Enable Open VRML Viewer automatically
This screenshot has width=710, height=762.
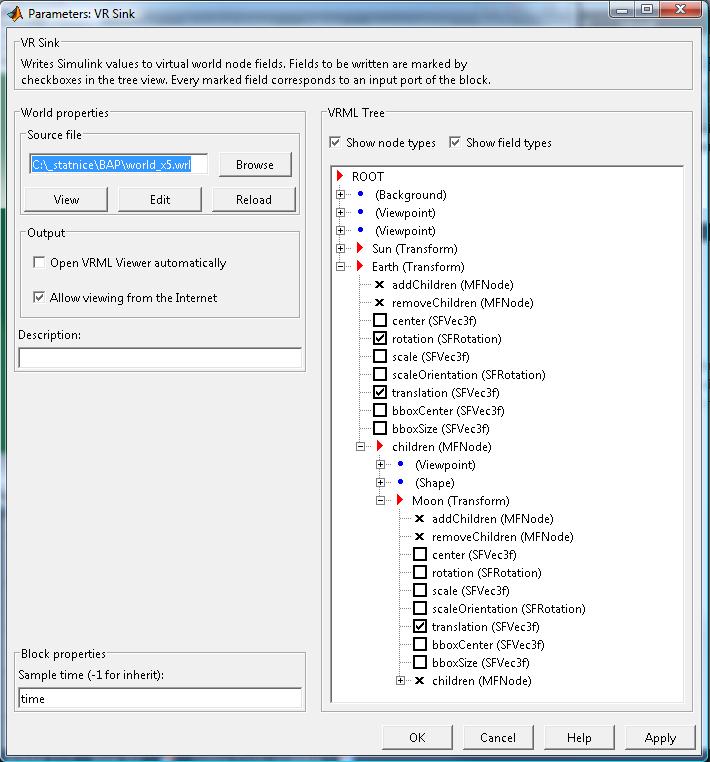(39, 262)
